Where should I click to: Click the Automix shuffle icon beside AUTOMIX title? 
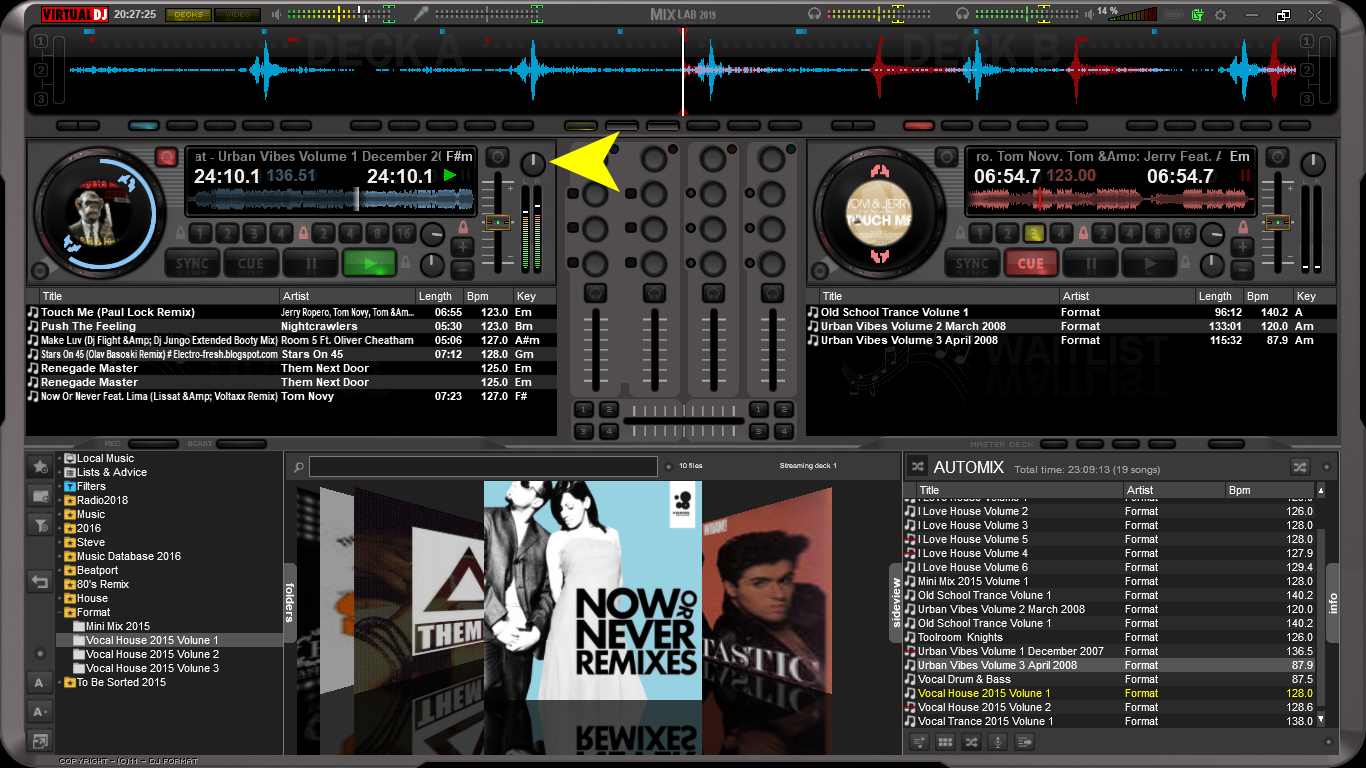click(x=917, y=467)
